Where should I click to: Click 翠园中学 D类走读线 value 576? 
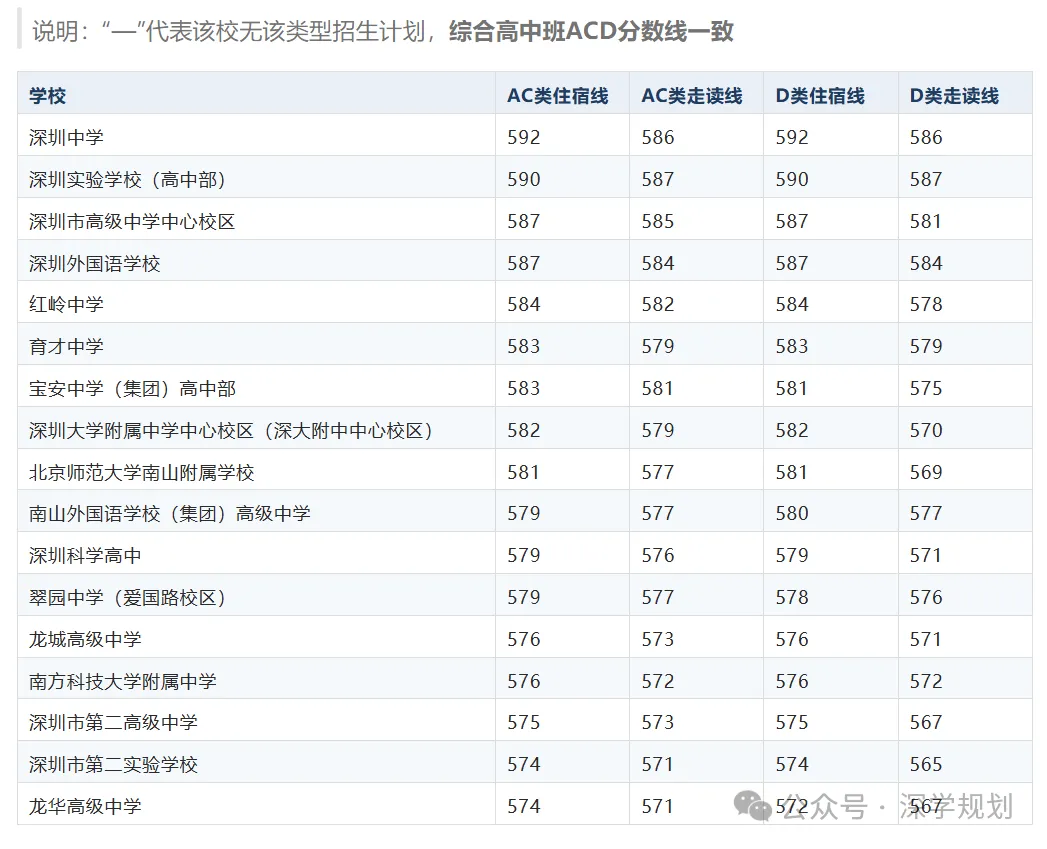pyautogui.click(x=926, y=598)
